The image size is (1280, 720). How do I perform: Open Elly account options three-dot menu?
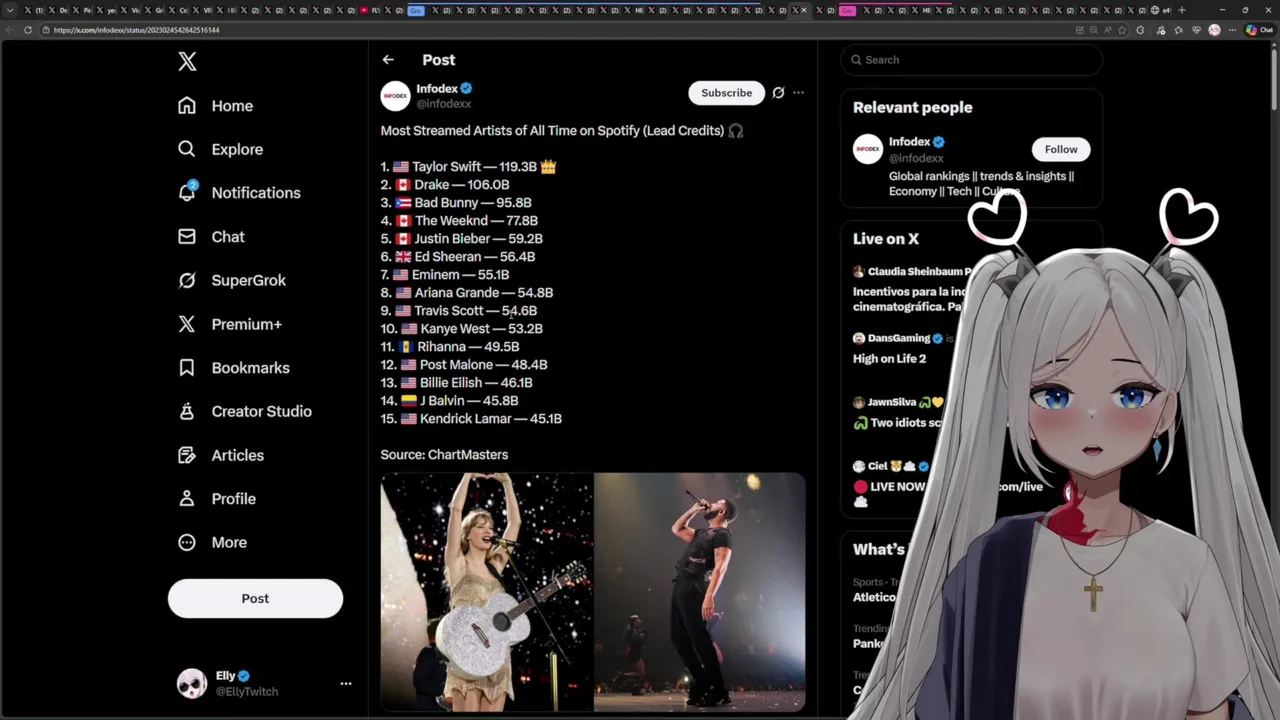[346, 684]
